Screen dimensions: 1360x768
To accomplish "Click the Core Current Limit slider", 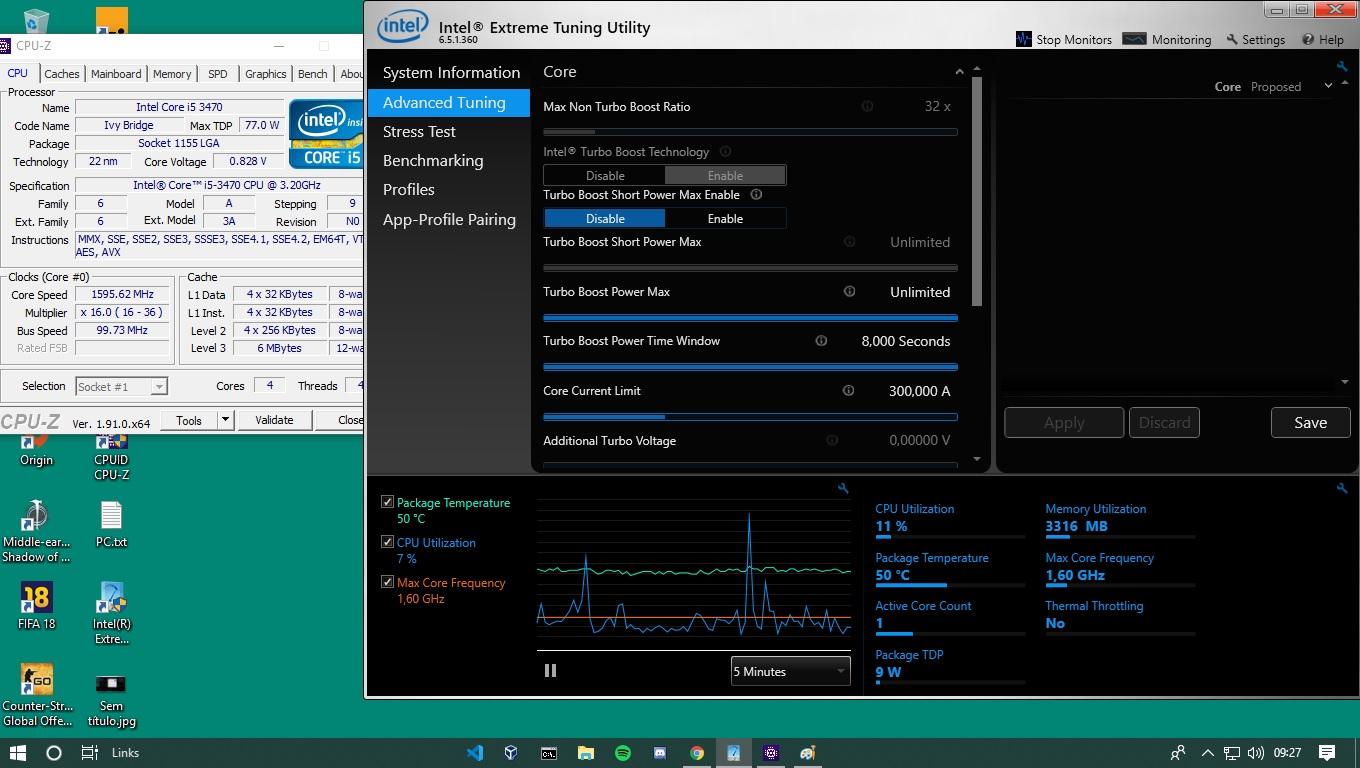I will click(750, 416).
